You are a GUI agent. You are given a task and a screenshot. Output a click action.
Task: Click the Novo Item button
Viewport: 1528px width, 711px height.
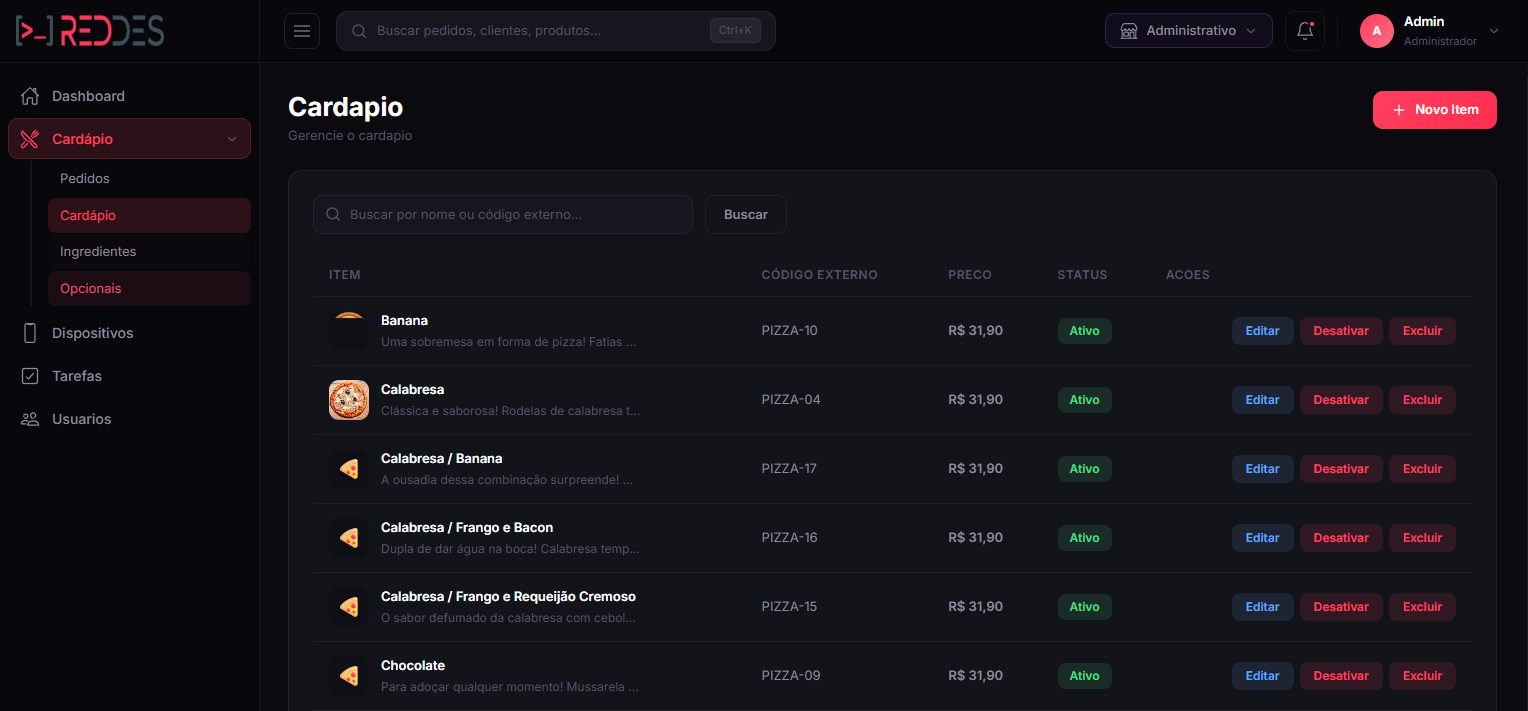pyautogui.click(x=1434, y=110)
